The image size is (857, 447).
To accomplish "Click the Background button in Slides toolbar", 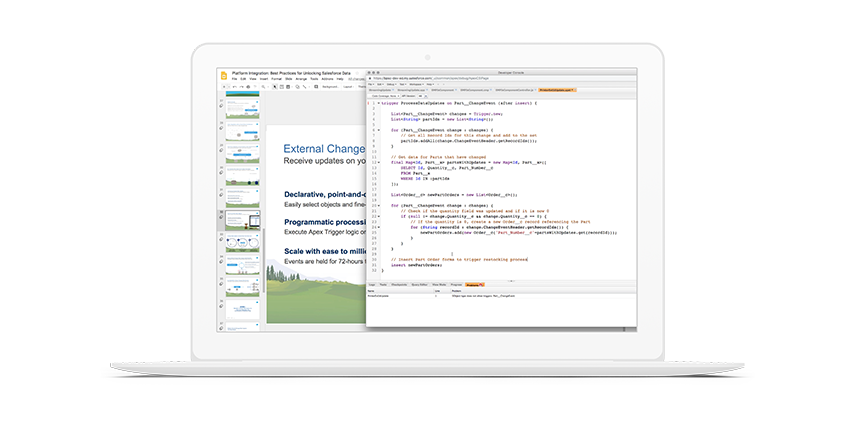I will 331,87.
